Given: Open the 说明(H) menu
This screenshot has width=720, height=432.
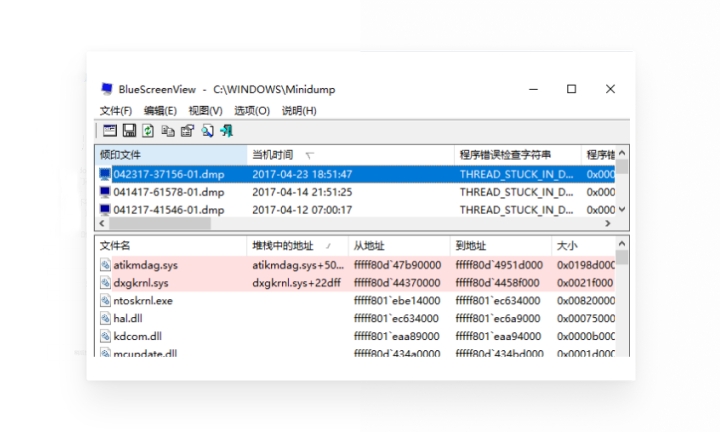Looking at the screenshot, I should 299,111.
